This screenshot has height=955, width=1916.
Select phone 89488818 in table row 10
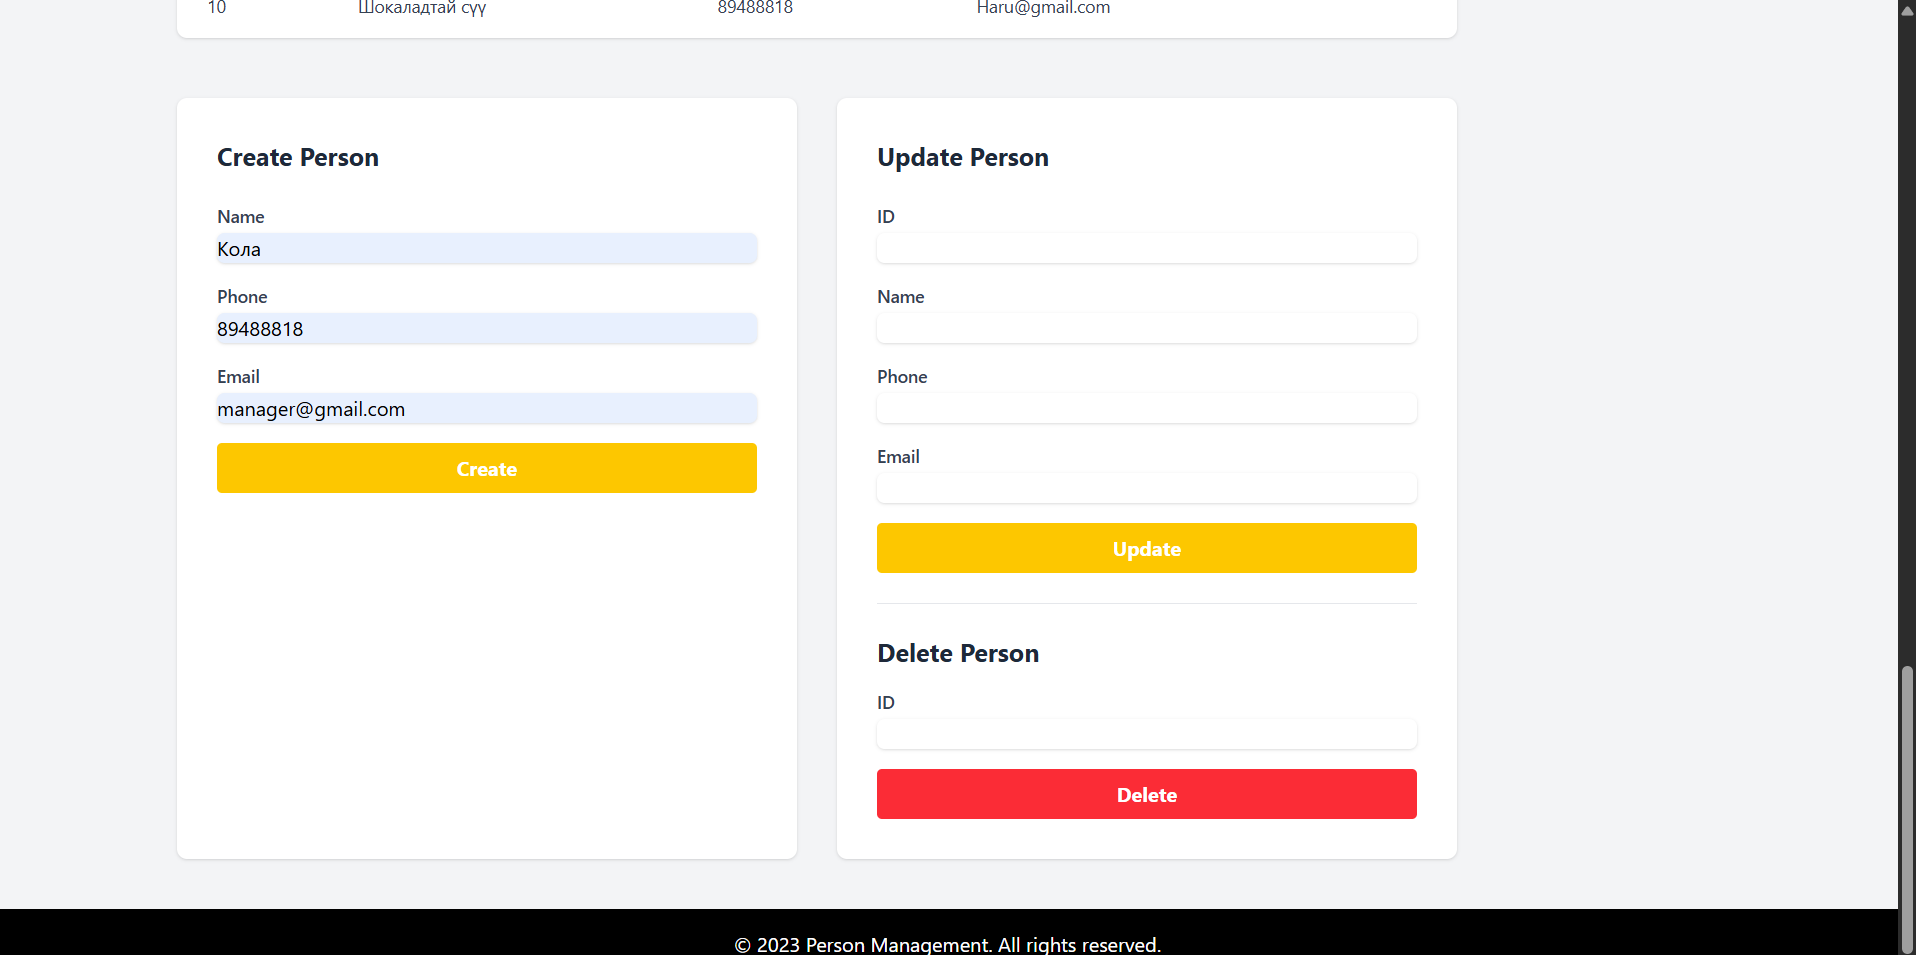[755, 8]
